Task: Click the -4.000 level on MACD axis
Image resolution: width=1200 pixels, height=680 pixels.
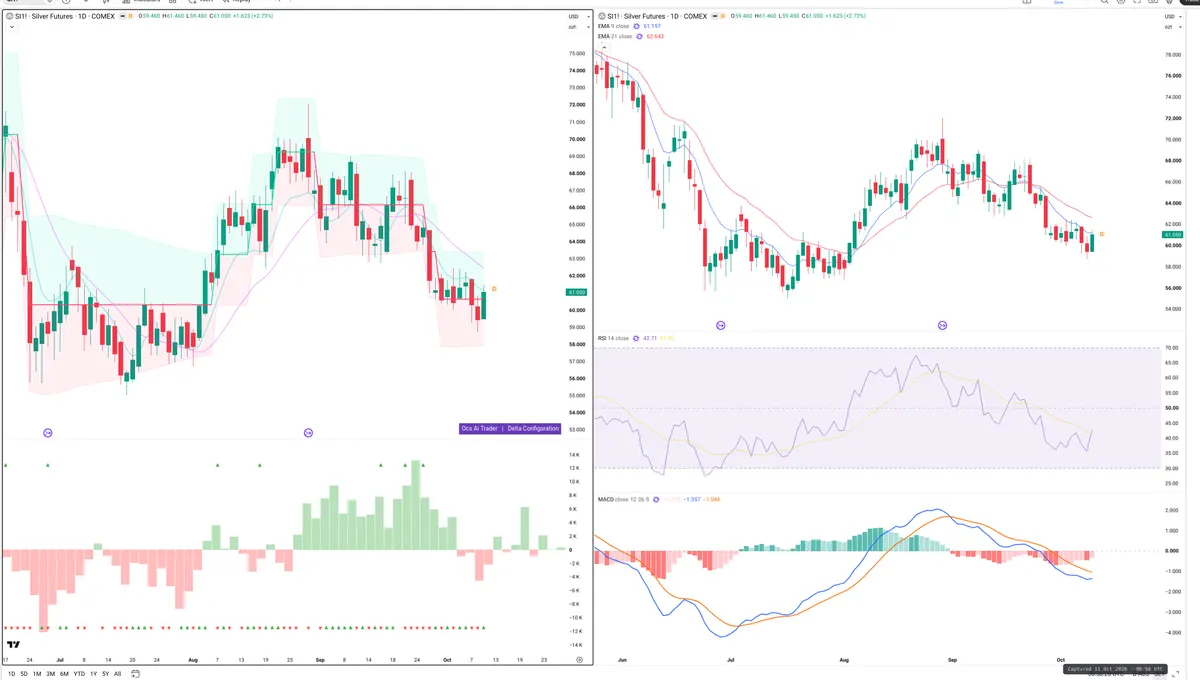Action: point(1174,633)
